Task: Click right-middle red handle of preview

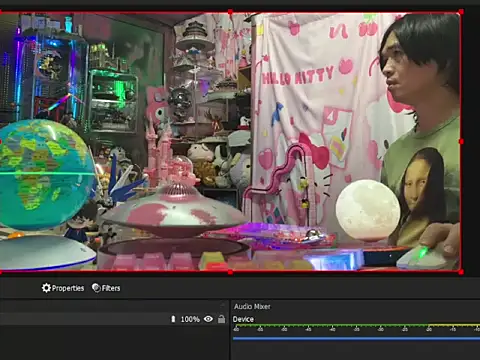Action: (x=461, y=142)
